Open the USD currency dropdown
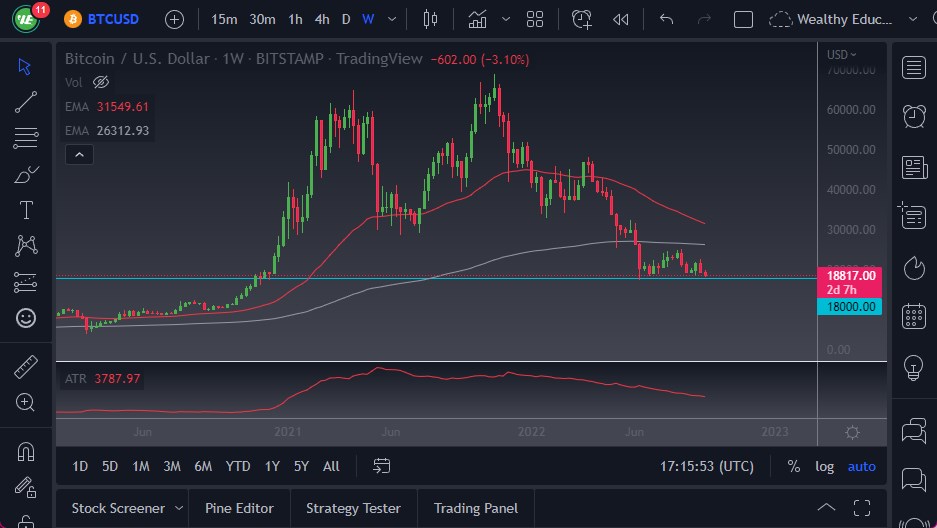This screenshot has height=528, width=937. click(x=842, y=54)
